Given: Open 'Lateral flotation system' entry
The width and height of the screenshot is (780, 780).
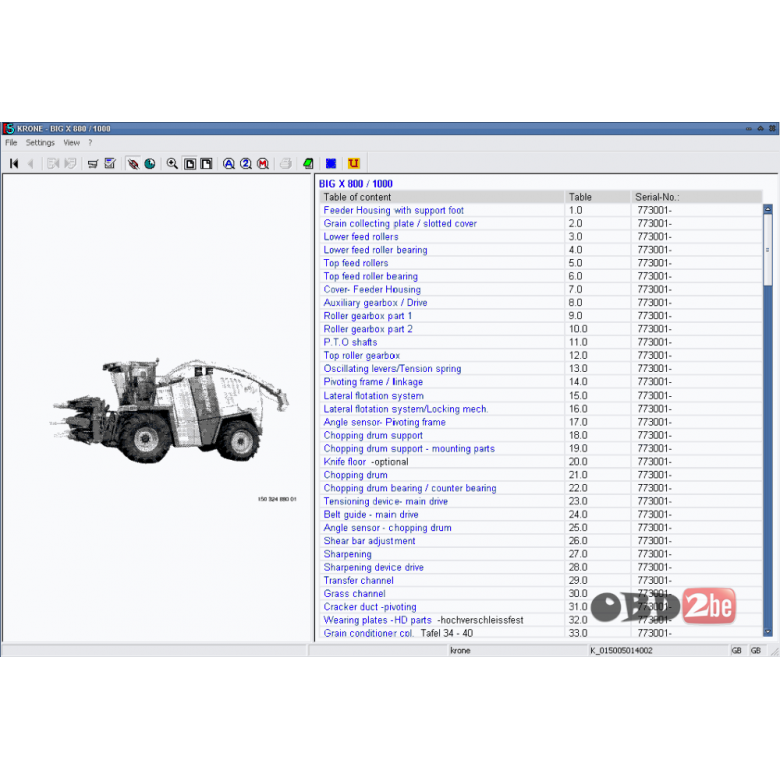Looking at the screenshot, I should (x=374, y=395).
